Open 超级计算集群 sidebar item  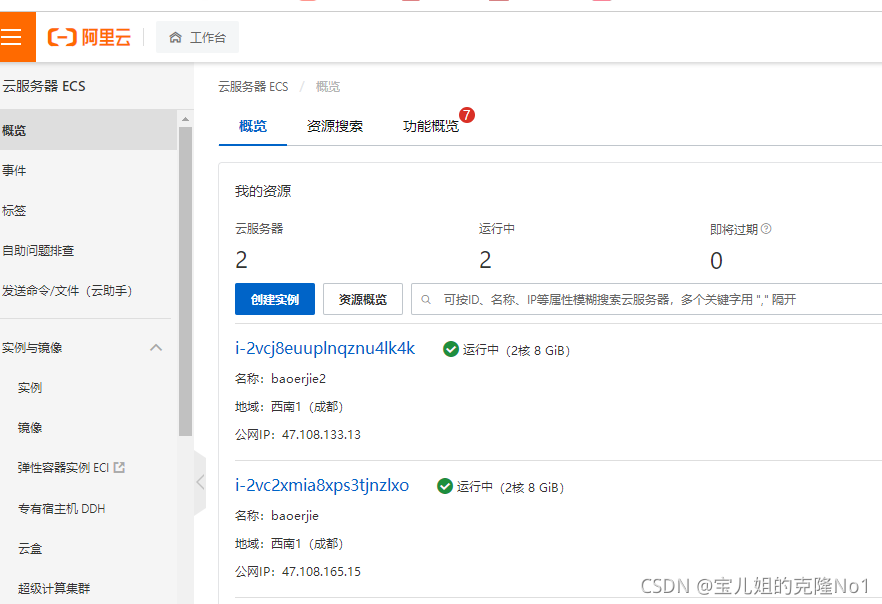click(54, 588)
